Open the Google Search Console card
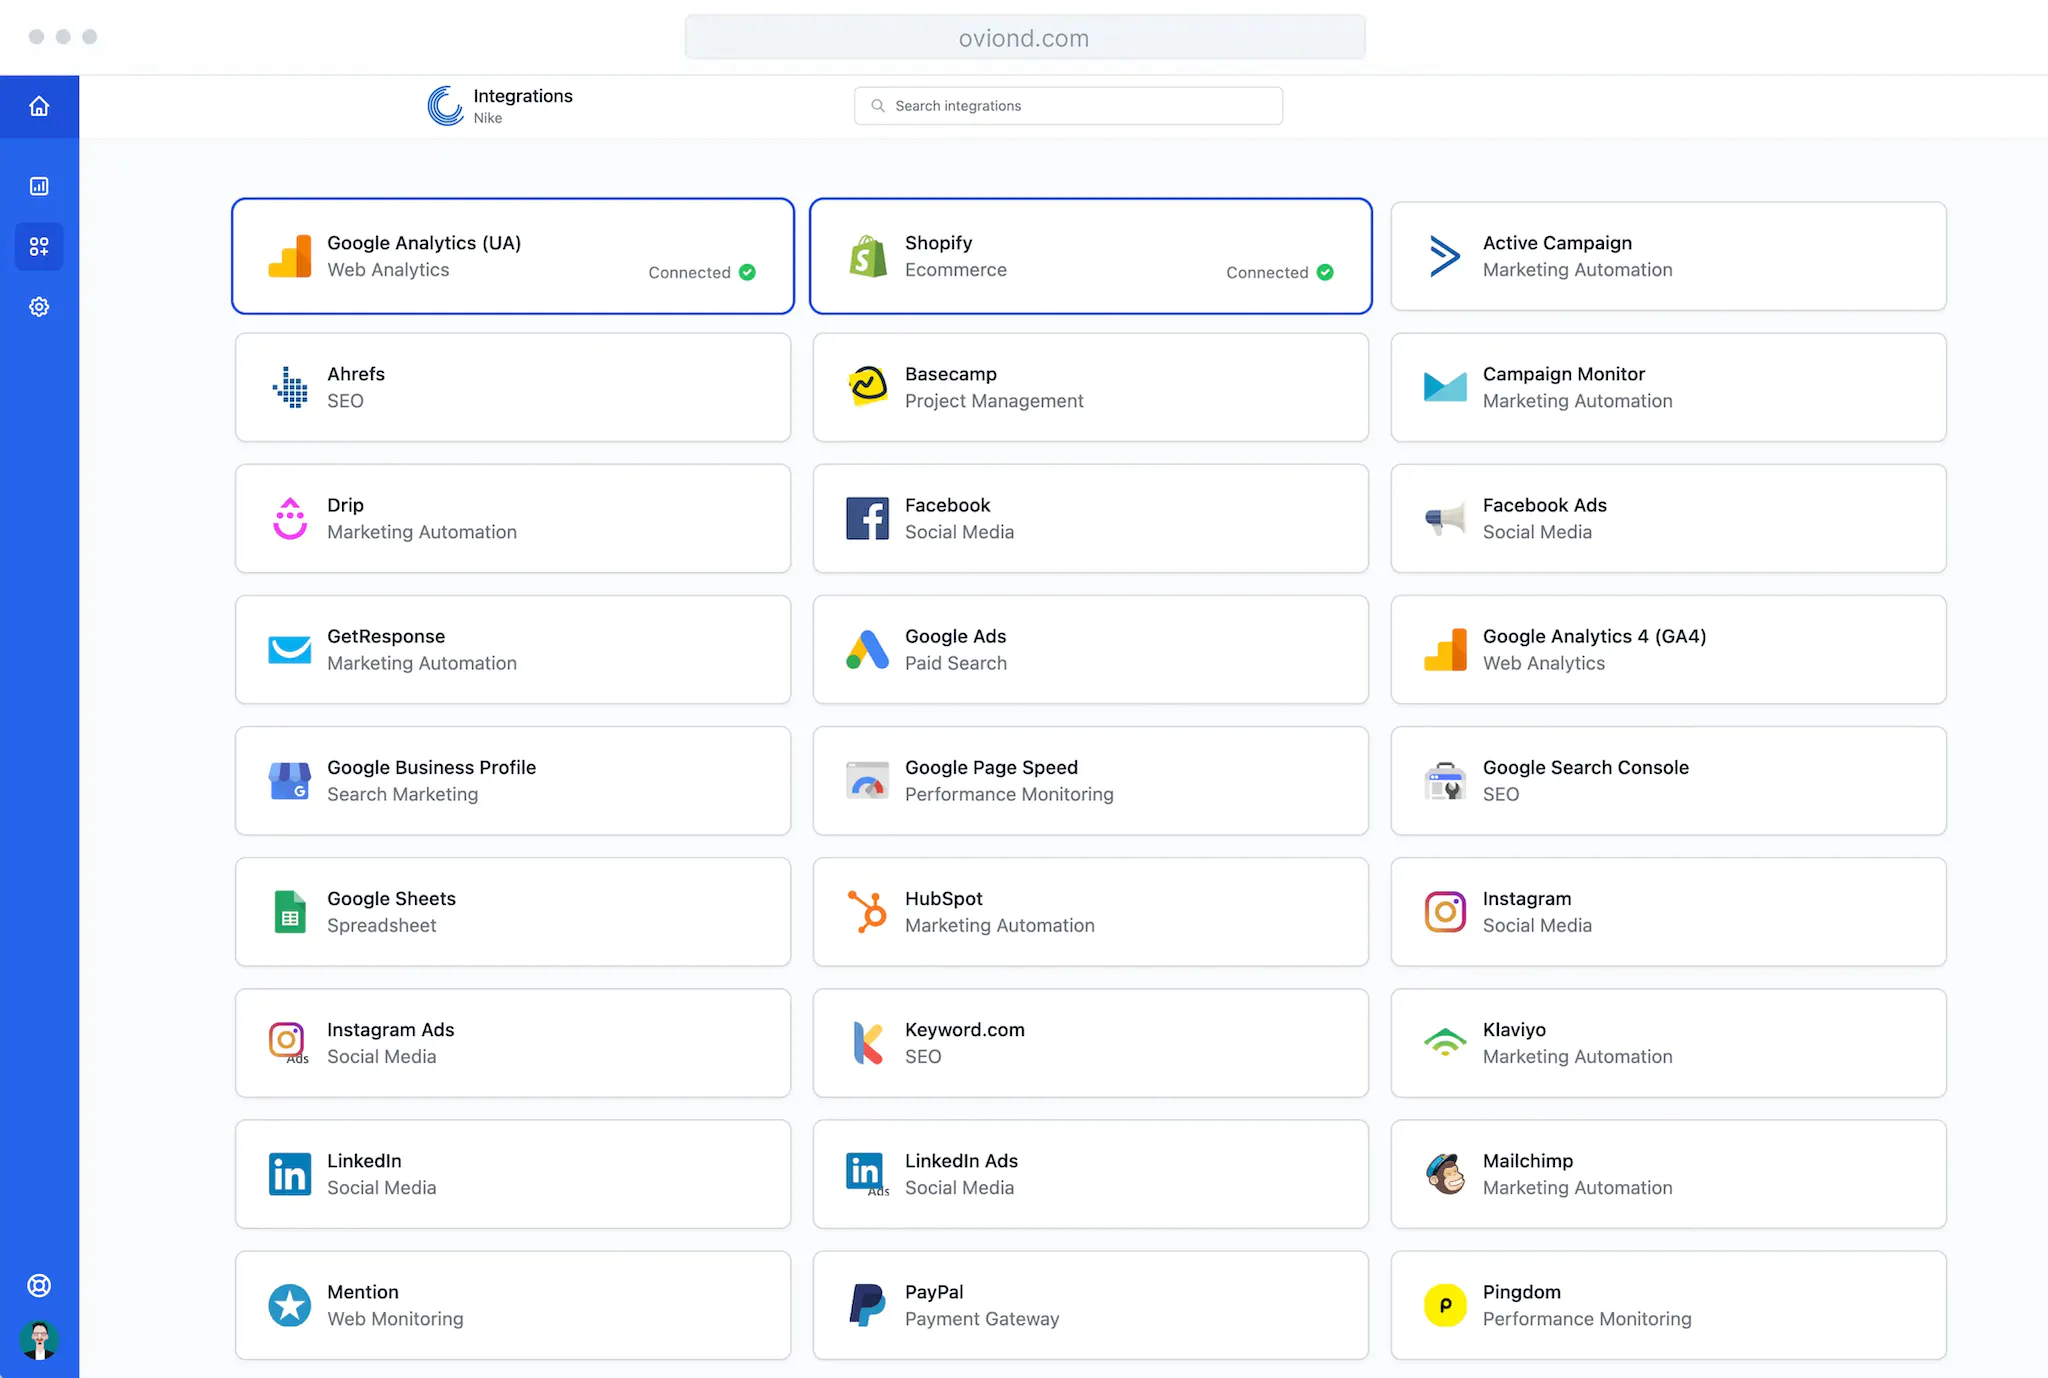This screenshot has height=1378, width=2048. point(1668,781)
